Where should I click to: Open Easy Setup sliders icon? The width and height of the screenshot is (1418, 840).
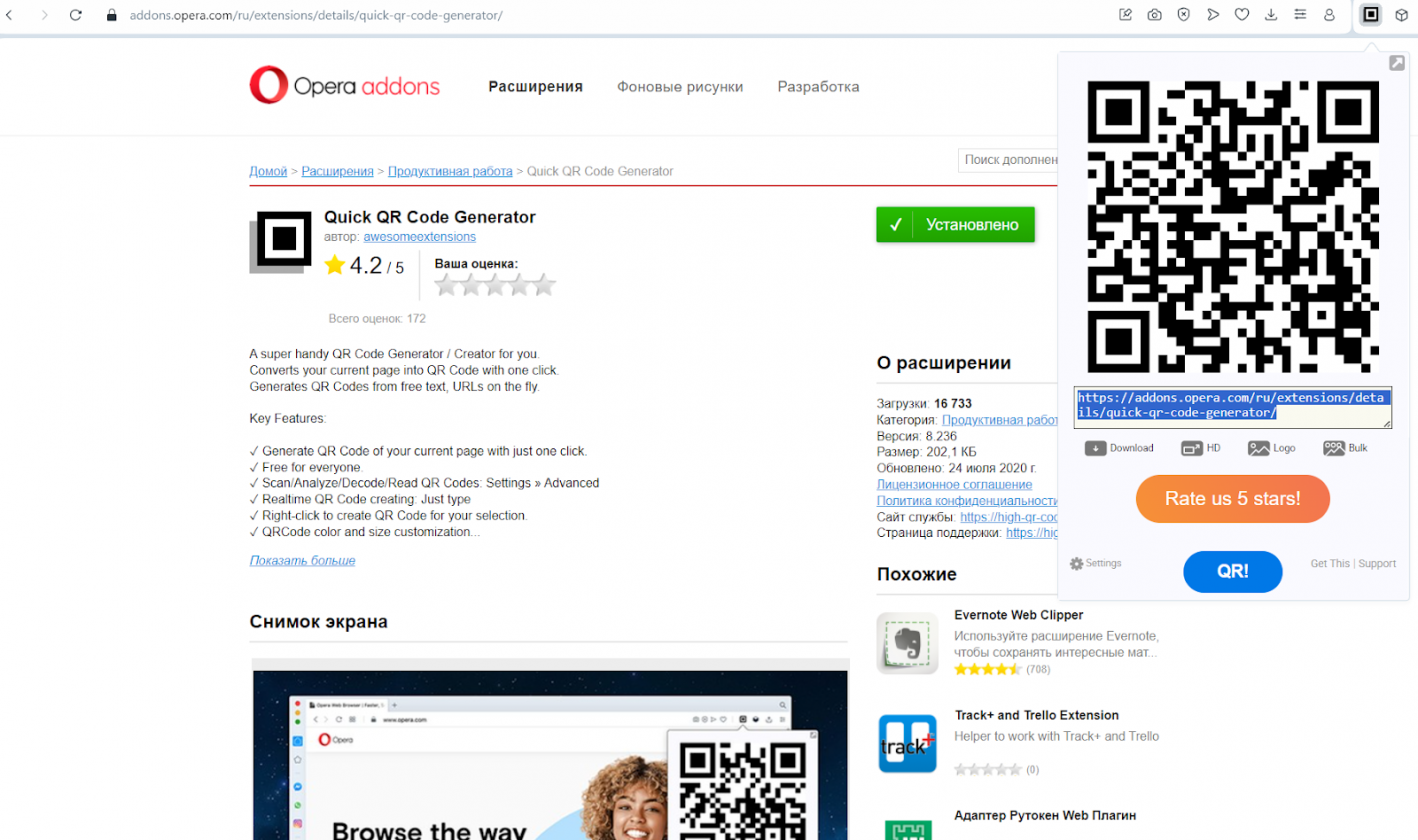[x=1300, y=15]
